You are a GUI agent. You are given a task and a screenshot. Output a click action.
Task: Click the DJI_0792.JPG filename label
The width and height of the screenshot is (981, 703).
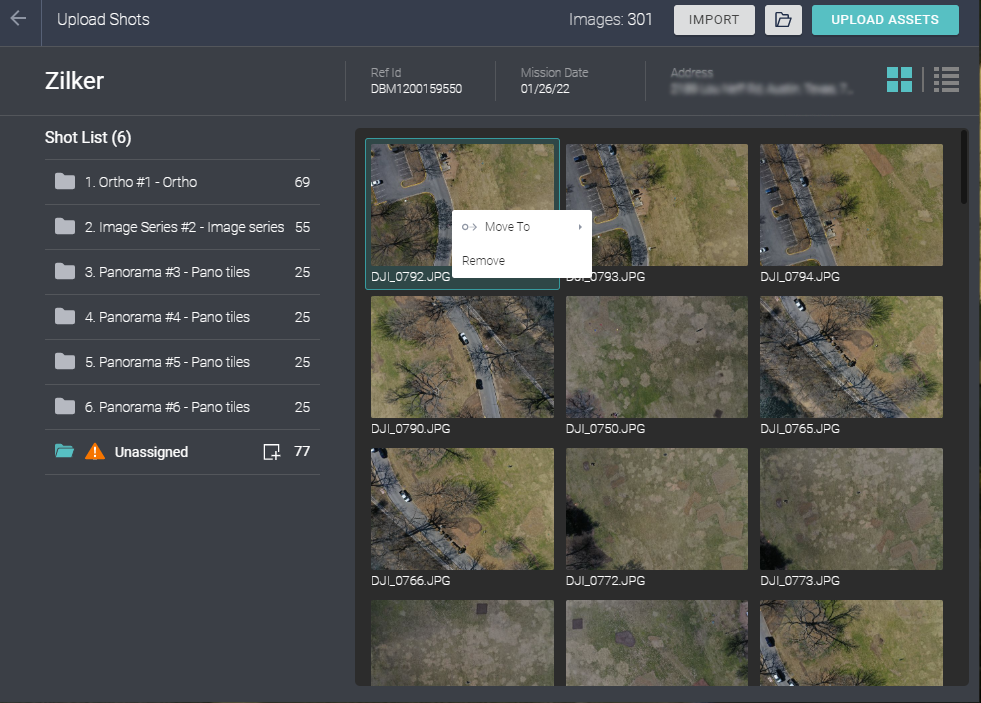[x=410, y=276]
